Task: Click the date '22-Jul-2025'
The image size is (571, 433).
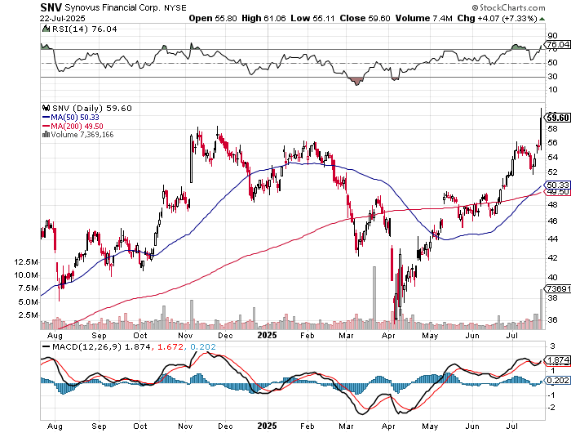Action: [x=63, y=18]
